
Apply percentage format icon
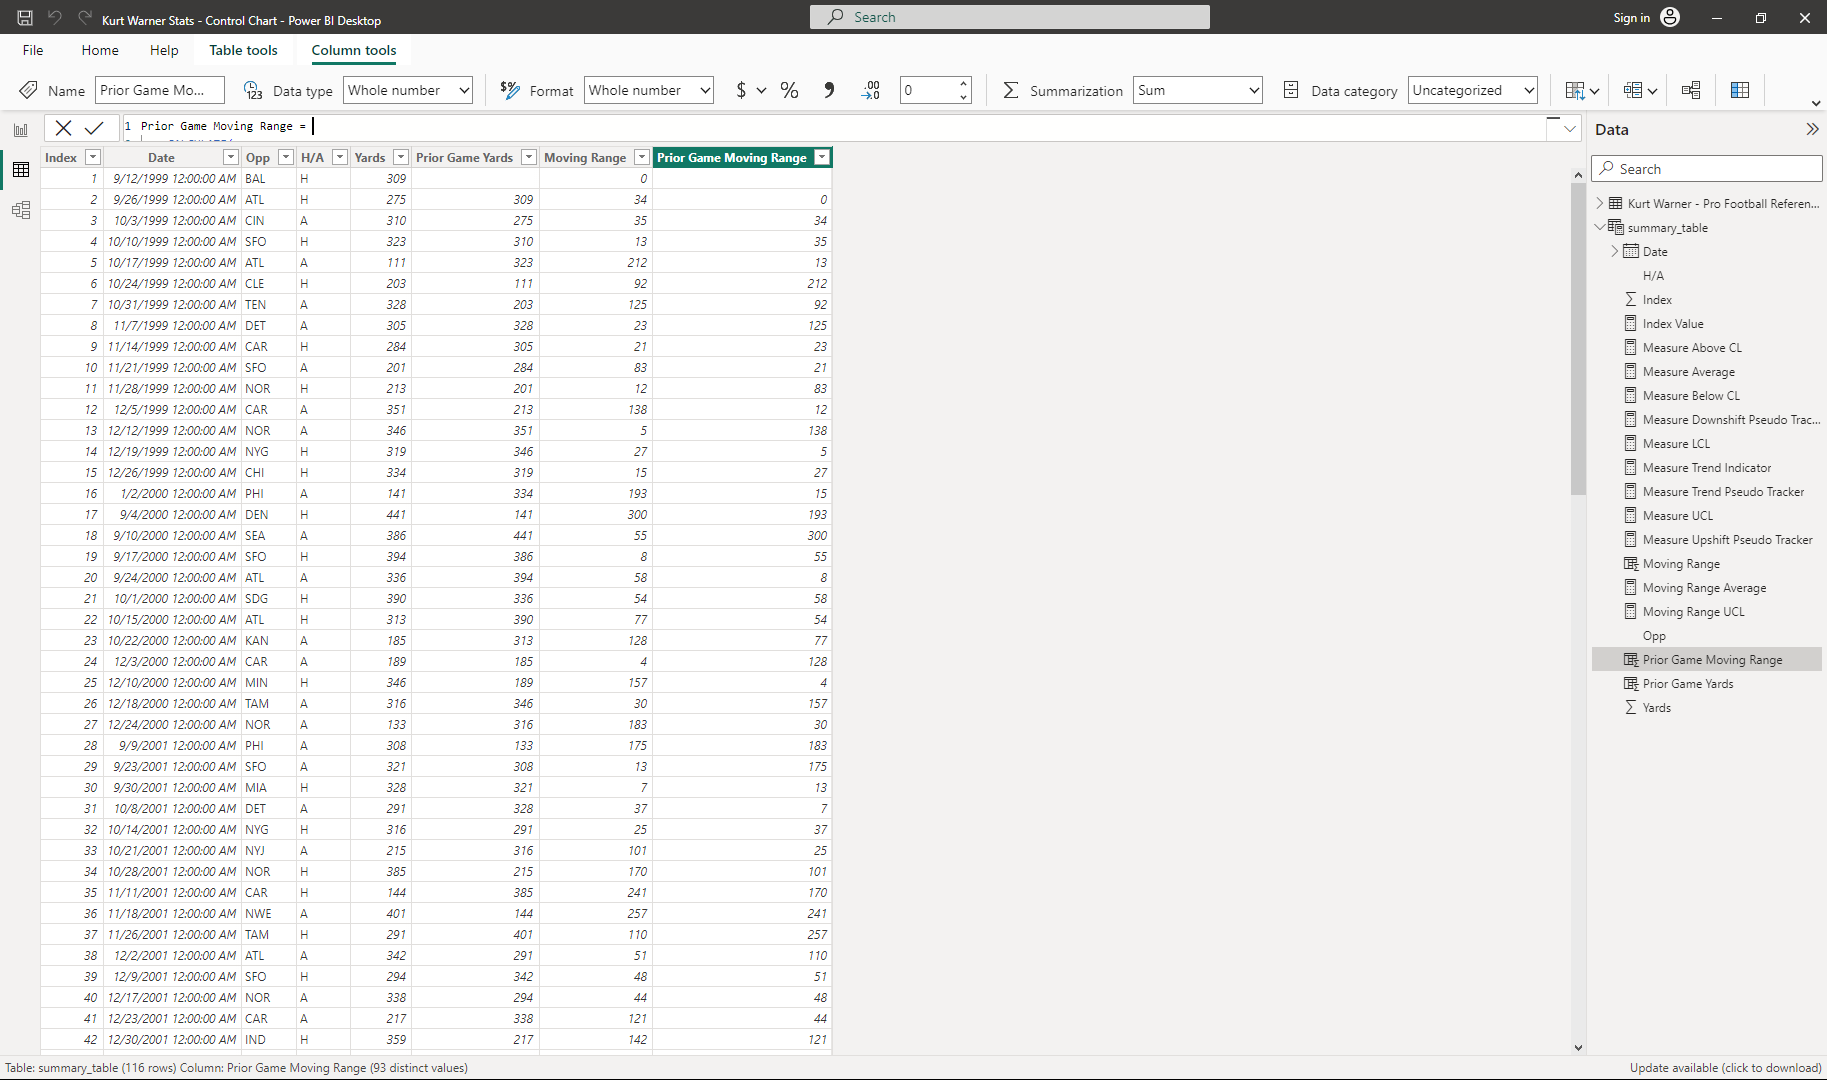(789, 90)
